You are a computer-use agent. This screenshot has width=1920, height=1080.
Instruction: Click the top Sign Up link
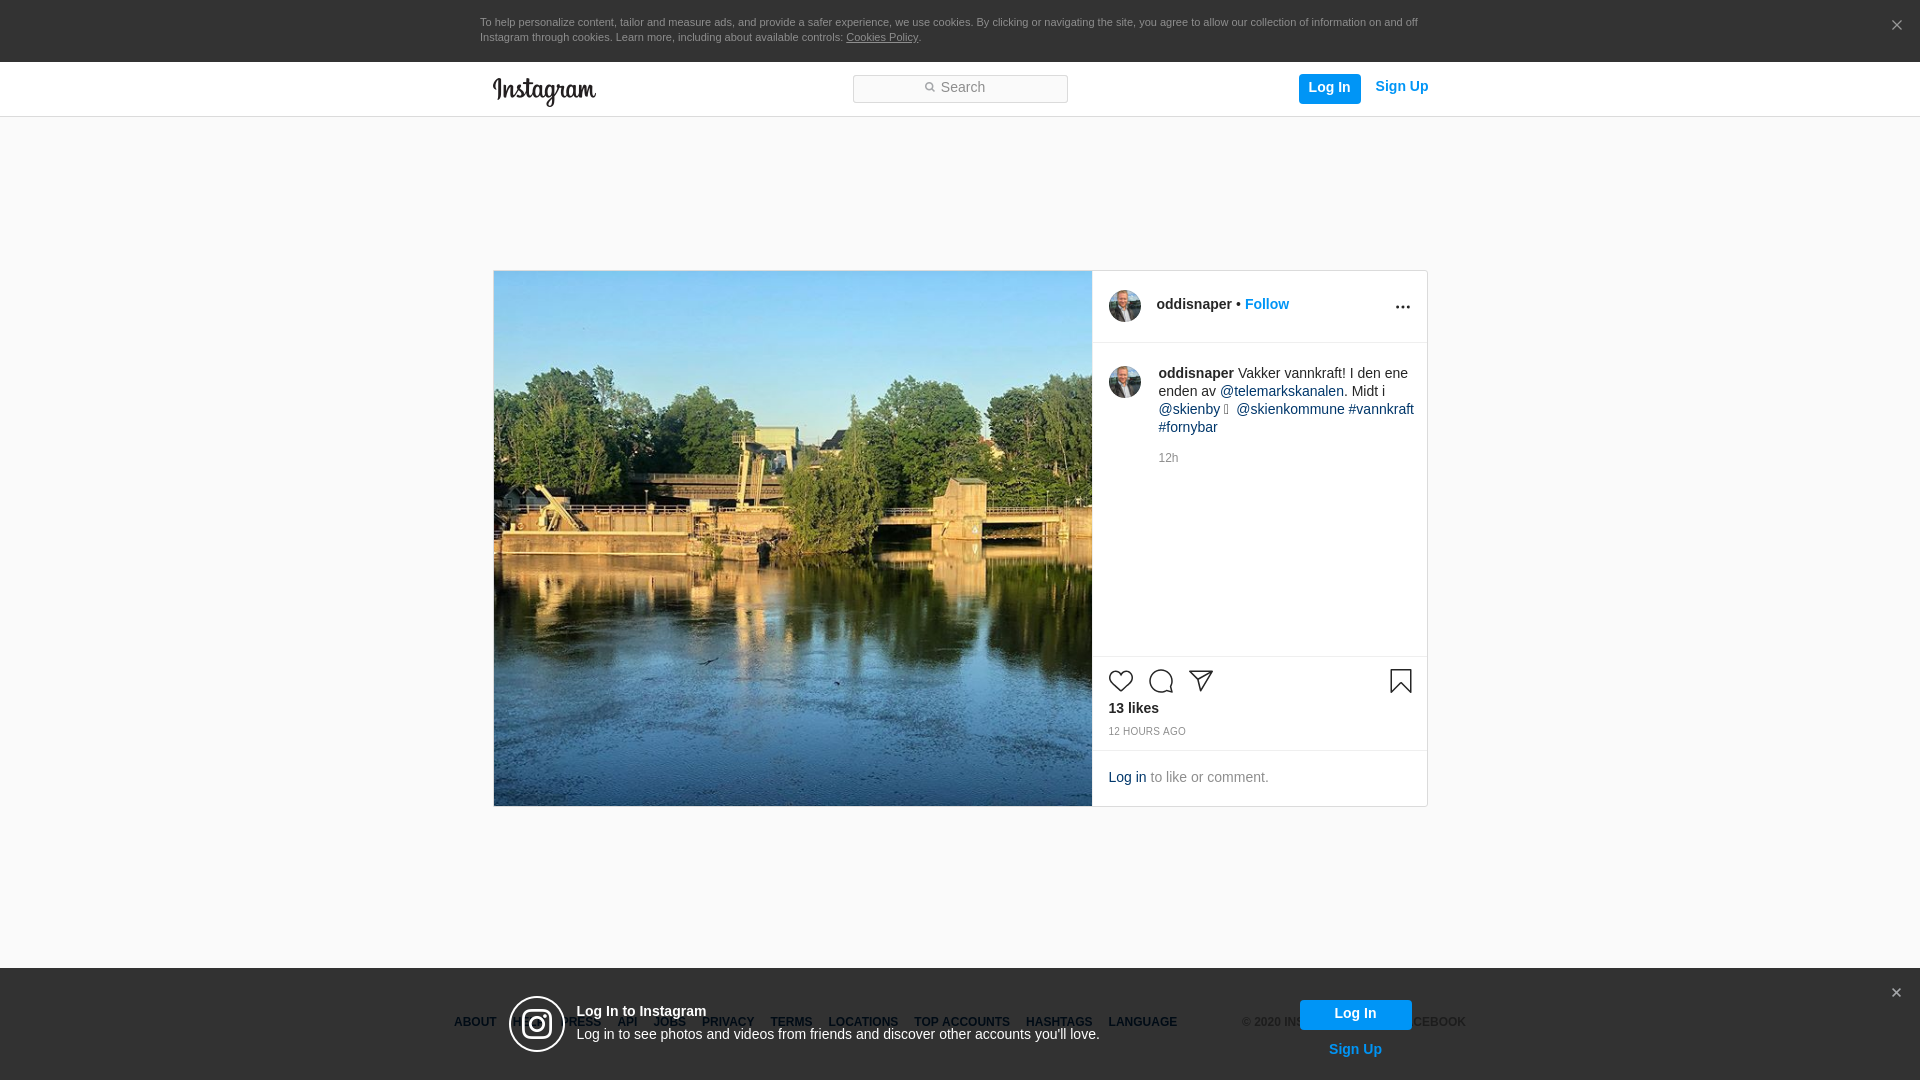click(x=1401, y=87)
